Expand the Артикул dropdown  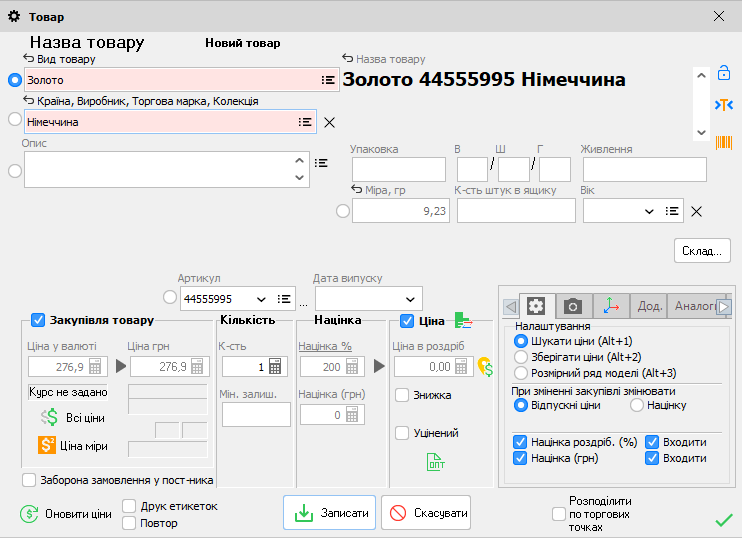pos(262,299)
